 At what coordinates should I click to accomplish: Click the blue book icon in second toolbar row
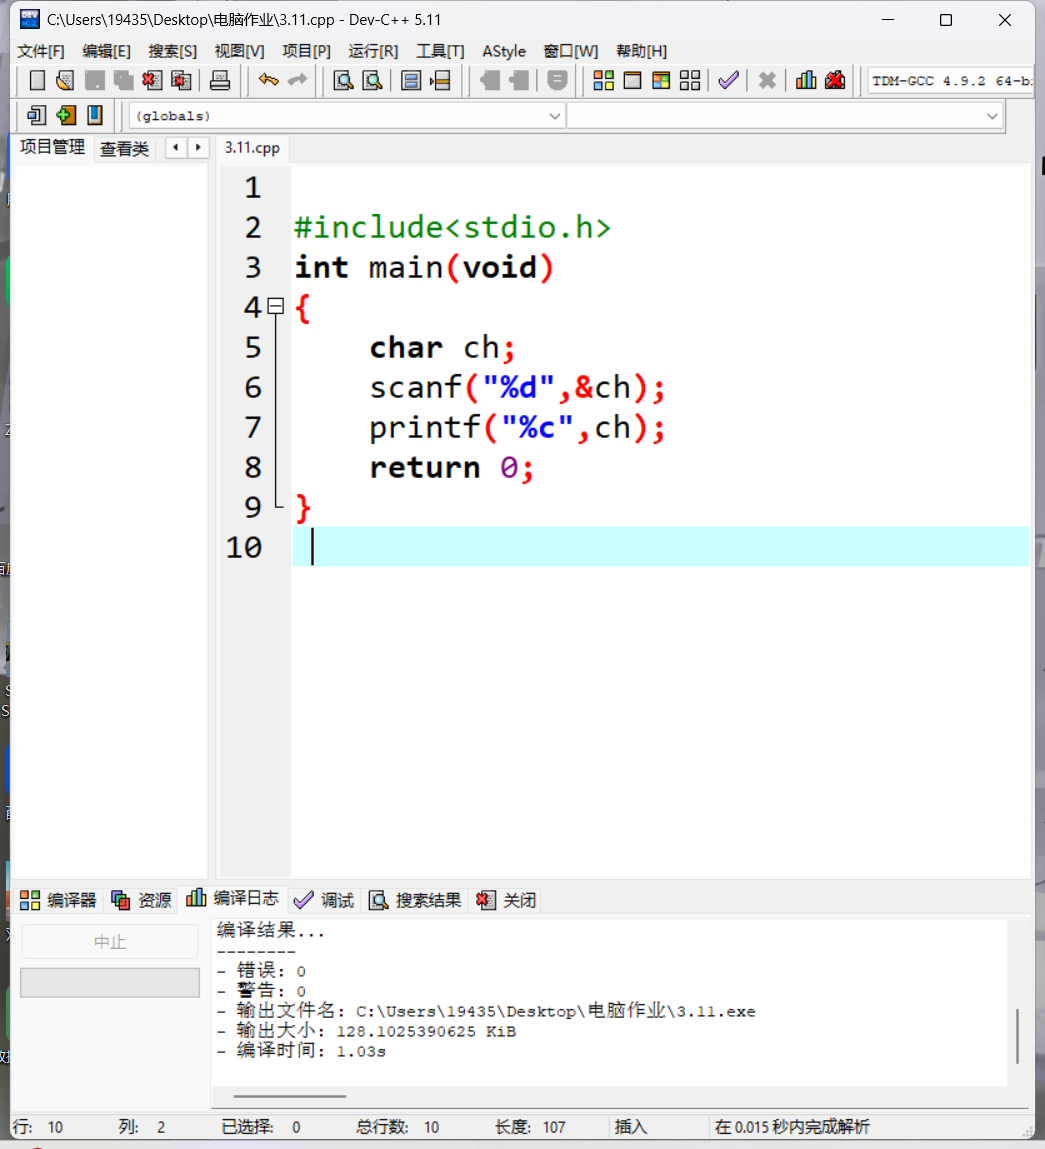tap(95, 115)
